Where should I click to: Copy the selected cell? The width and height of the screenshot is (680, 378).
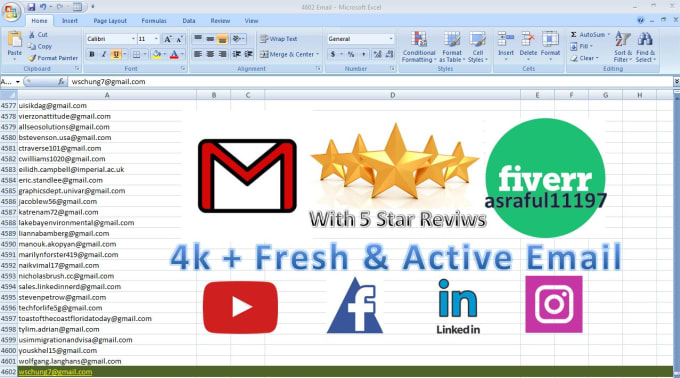coord(40,46)
